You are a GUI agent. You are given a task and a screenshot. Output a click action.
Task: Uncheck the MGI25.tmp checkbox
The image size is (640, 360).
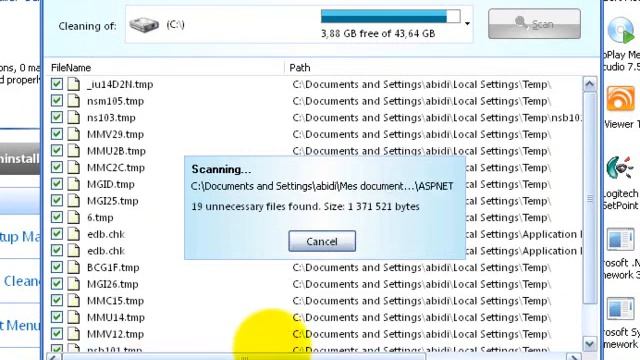pos(57,201)
